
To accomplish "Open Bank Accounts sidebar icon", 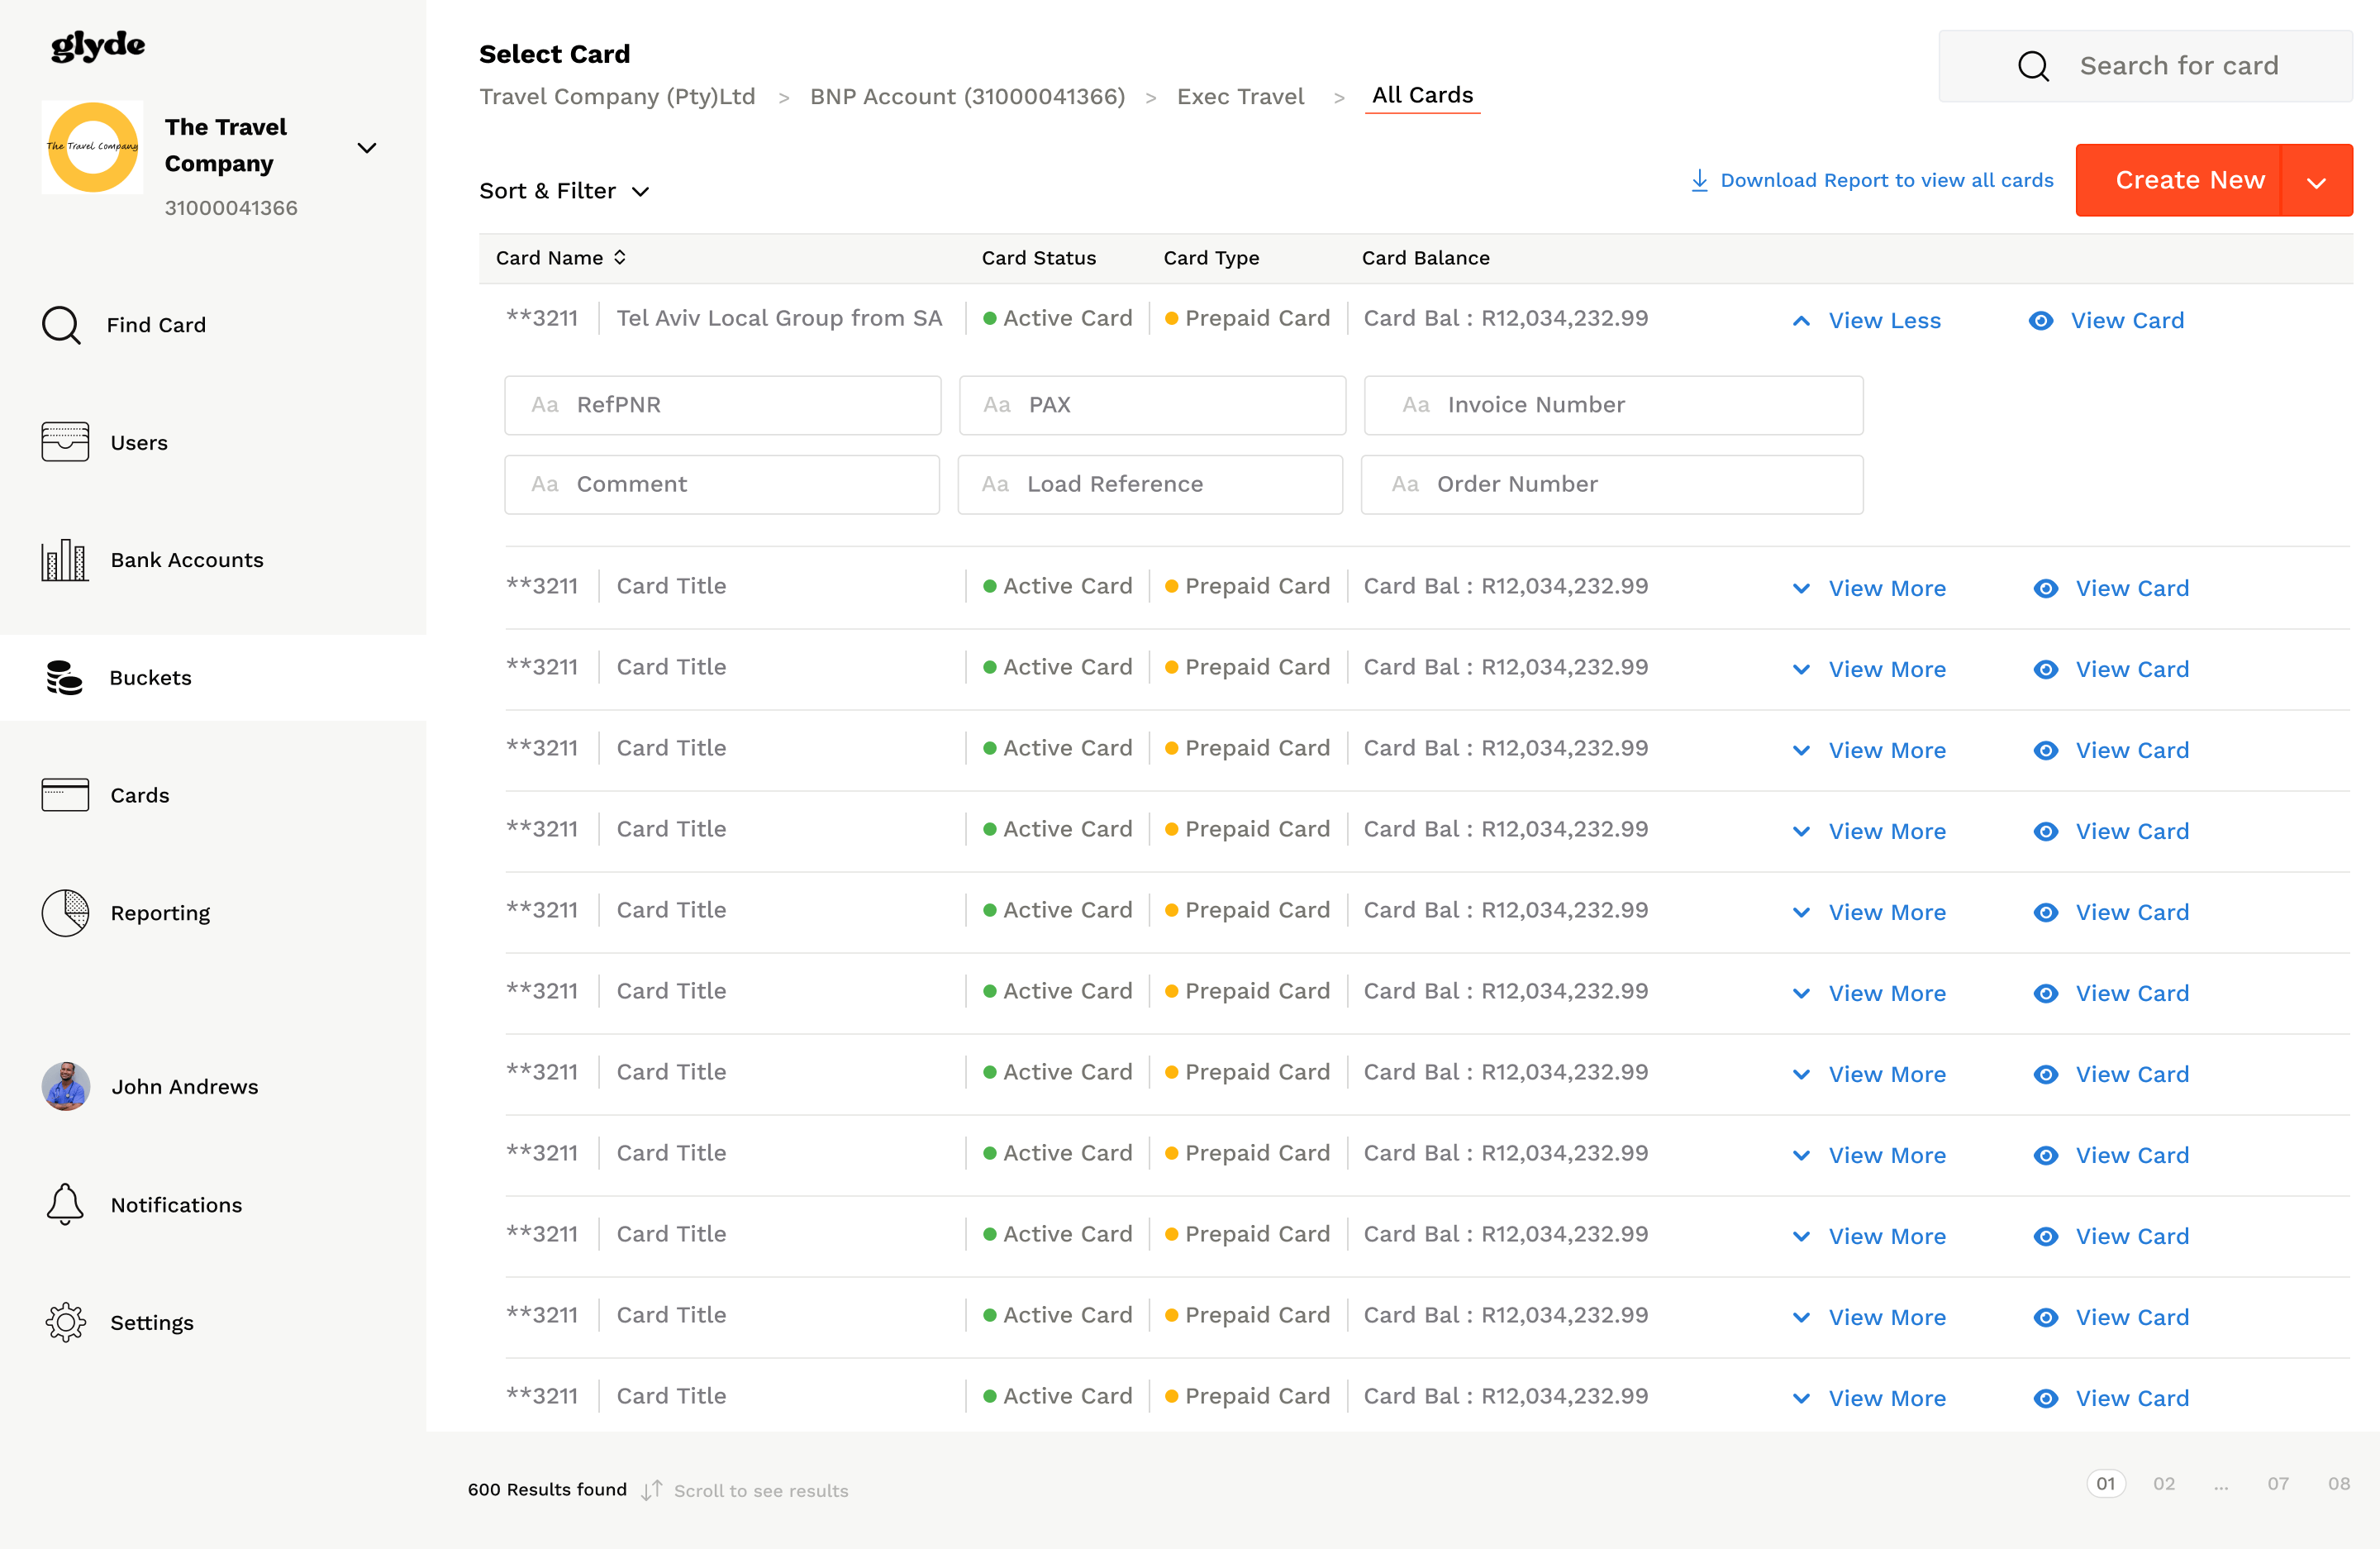I will (x=65, y=560).
